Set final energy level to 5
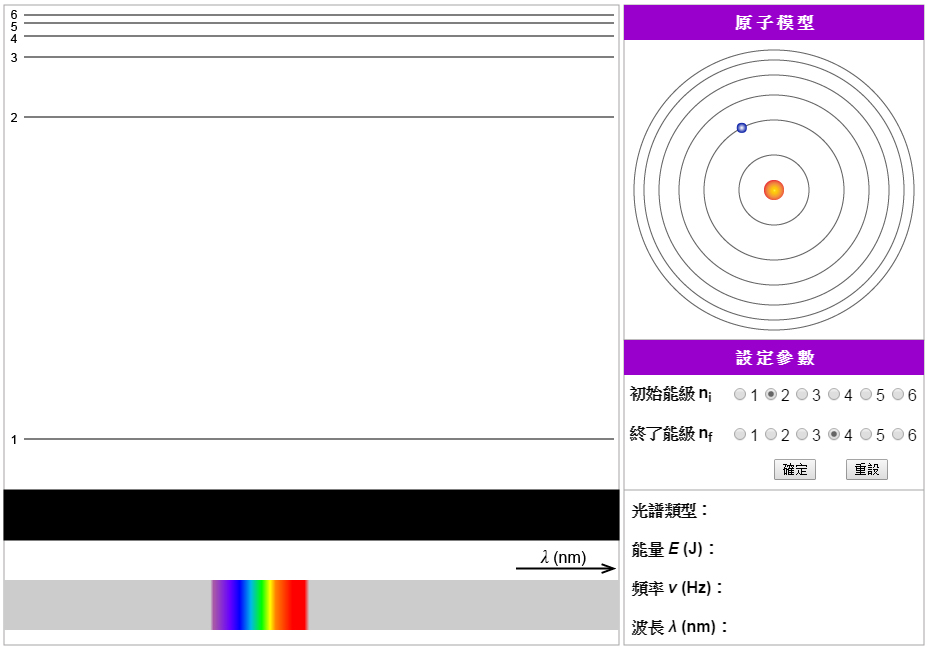The image size is (930, 650). 866,435
